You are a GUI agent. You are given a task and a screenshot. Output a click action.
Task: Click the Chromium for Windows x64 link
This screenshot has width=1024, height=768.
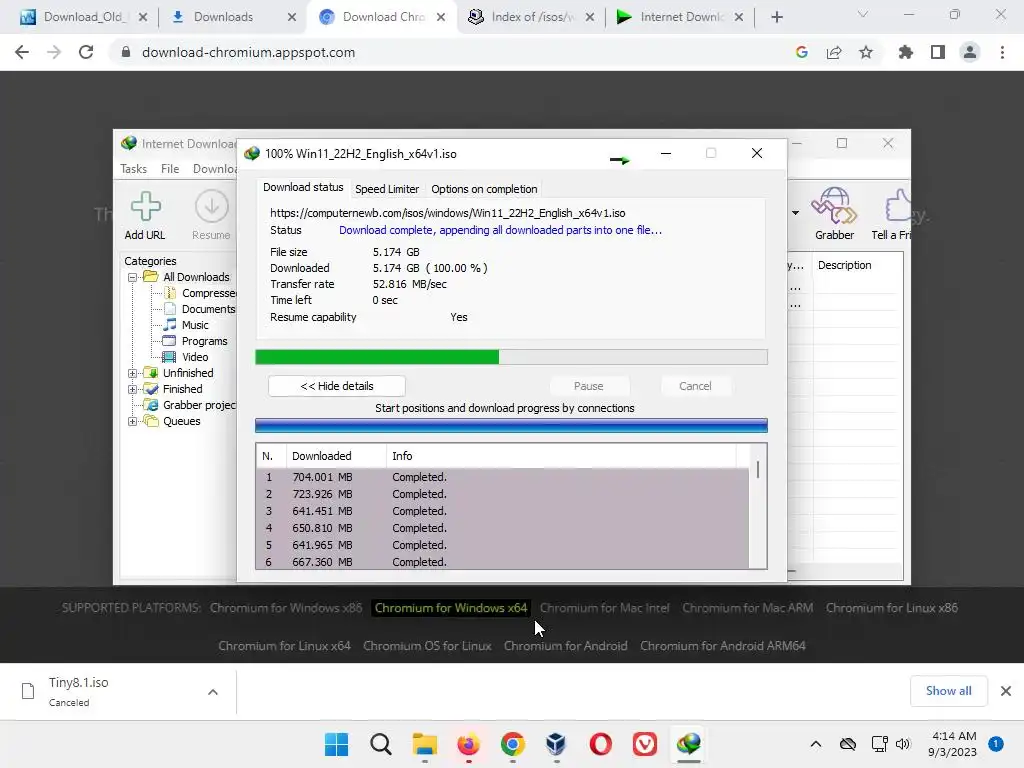(x=451, y=608)
